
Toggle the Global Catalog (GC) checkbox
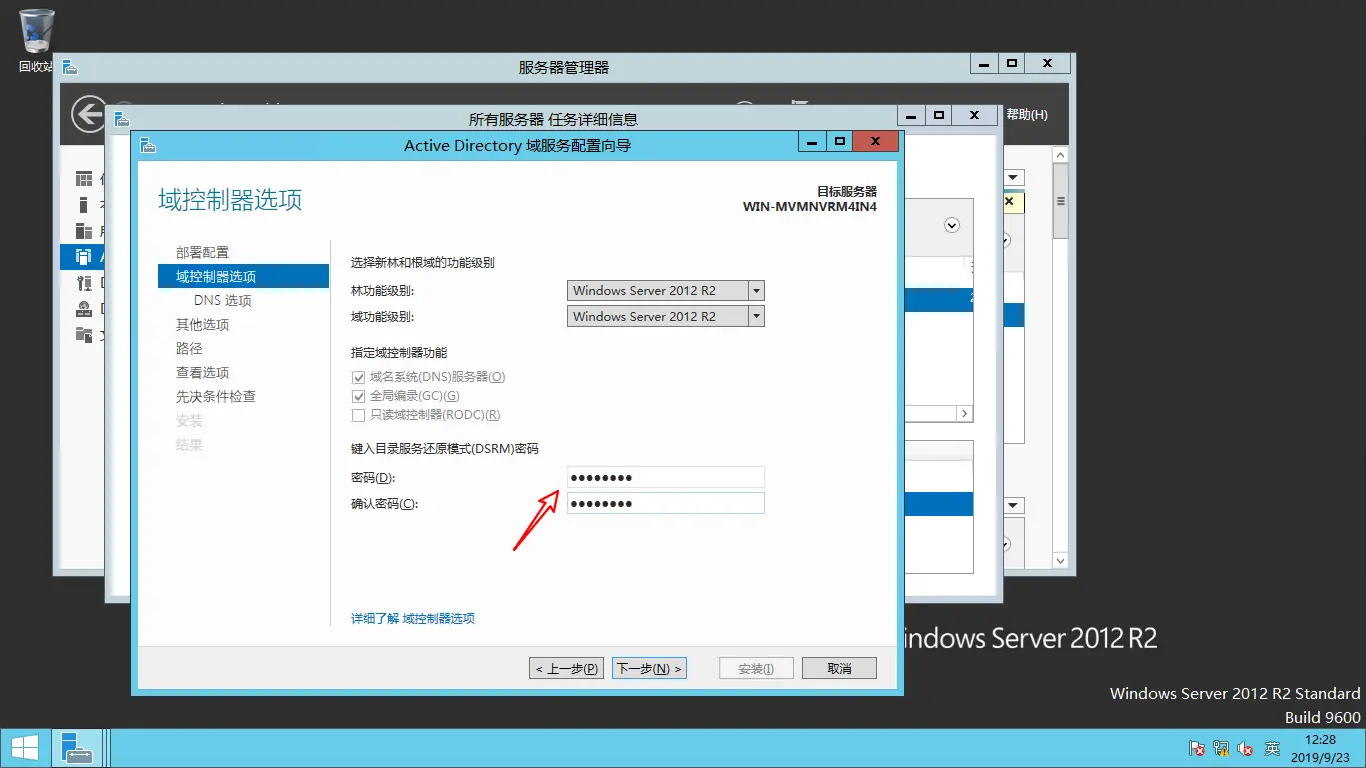point(358,396)
